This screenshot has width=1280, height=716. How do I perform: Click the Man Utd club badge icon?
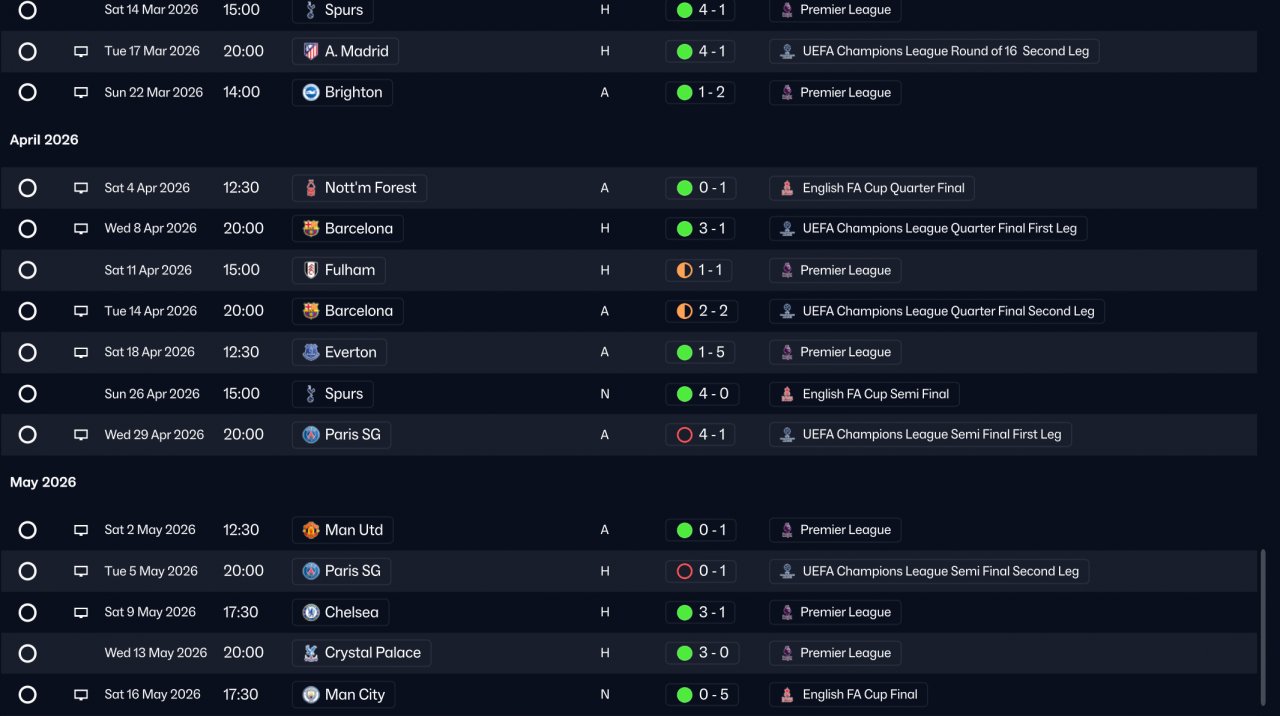click(x=311, y=530)
